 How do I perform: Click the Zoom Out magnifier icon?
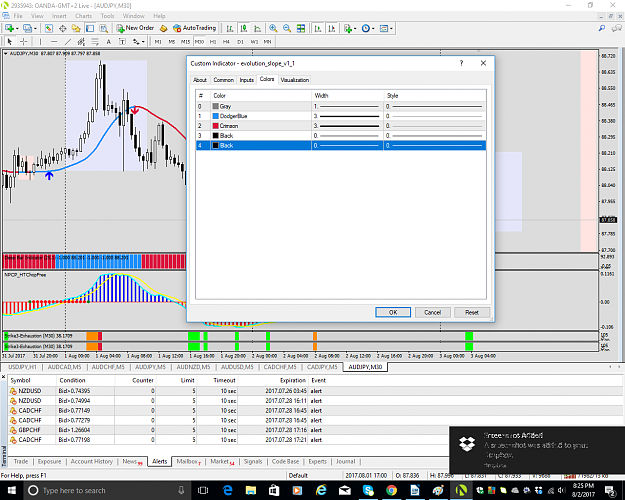(x=287, y=28)
